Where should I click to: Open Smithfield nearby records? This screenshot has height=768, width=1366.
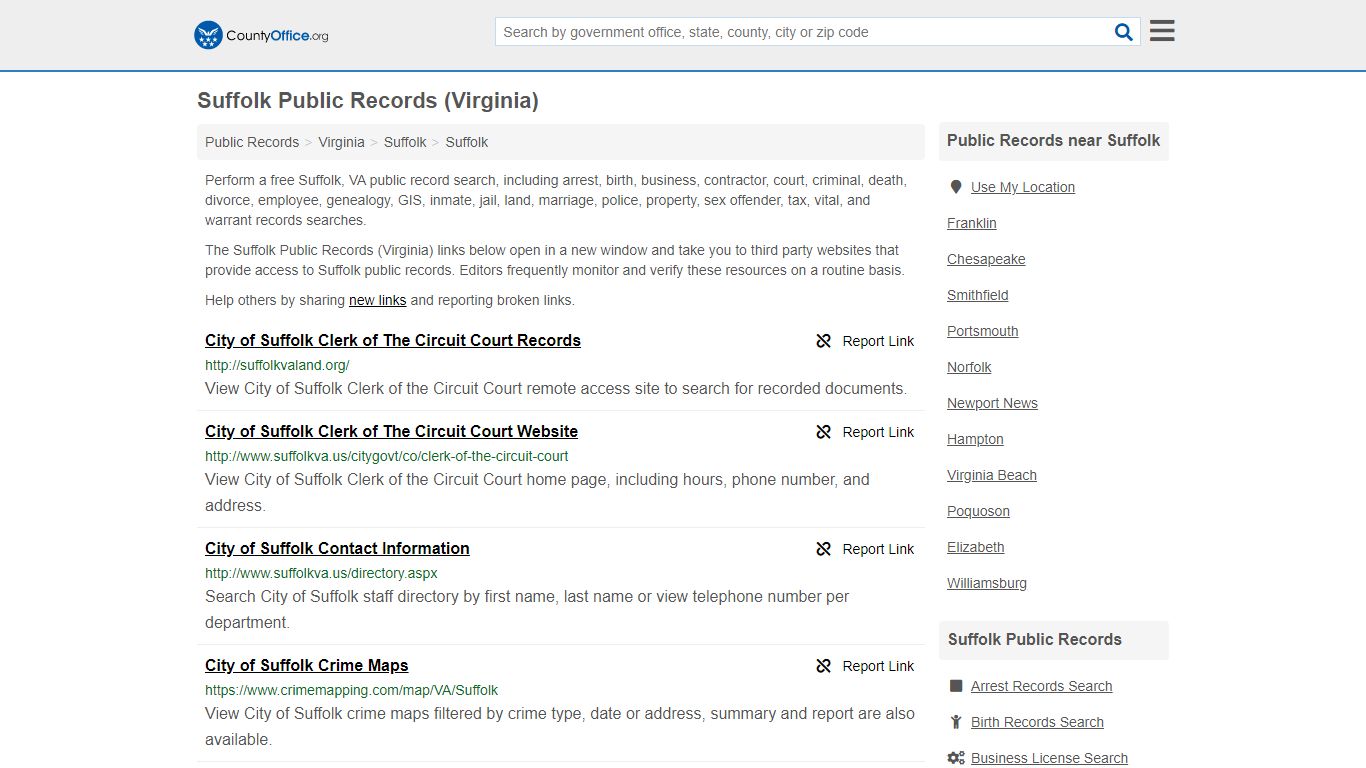click(977, 295)
